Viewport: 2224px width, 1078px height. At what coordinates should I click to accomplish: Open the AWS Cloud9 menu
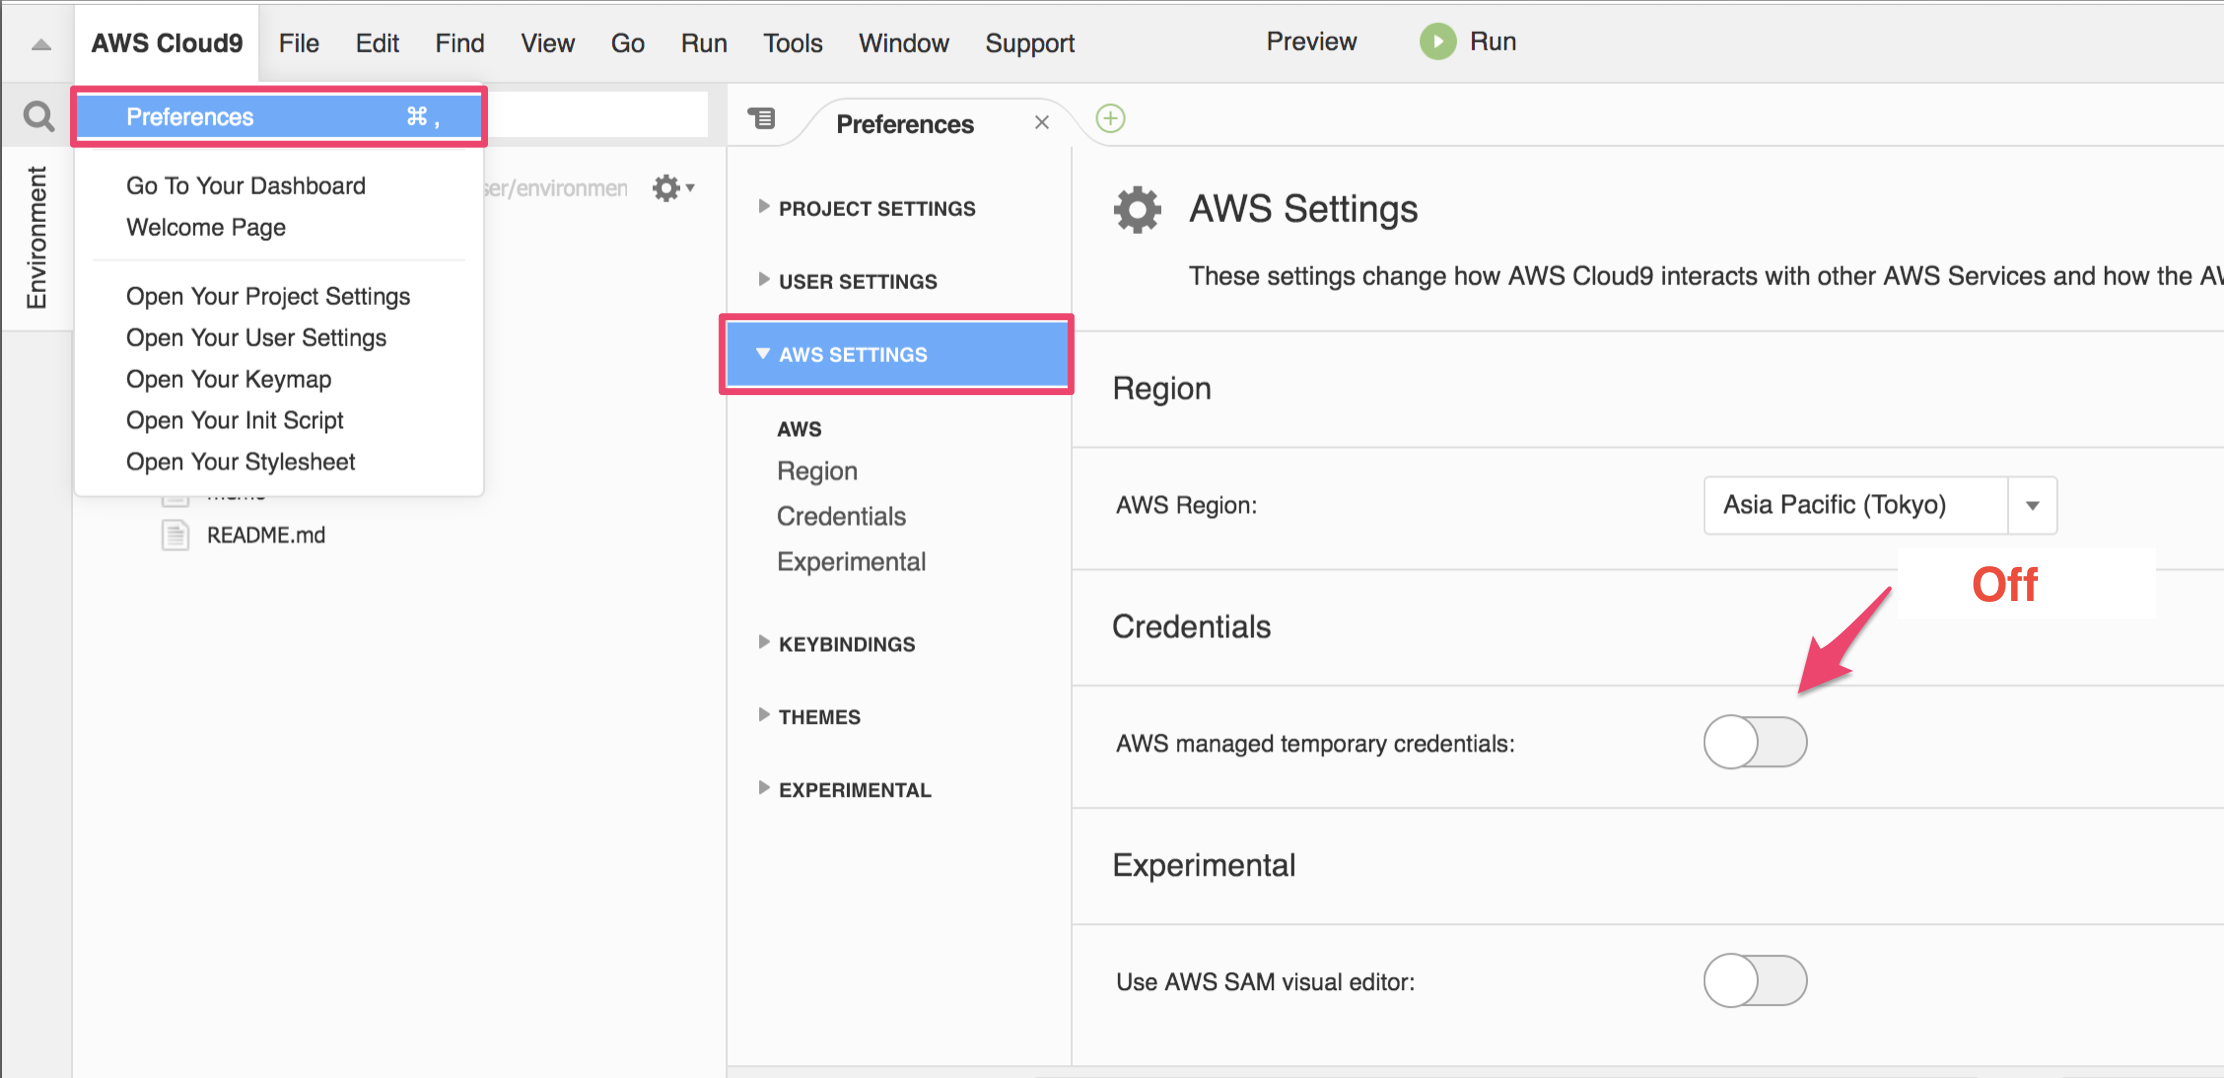pos(167,43)
